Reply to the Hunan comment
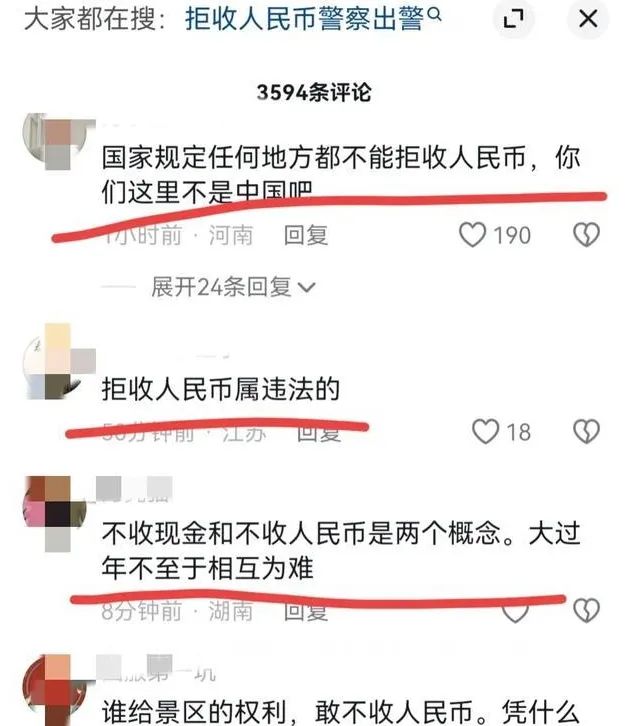 [x=306, y=611]
